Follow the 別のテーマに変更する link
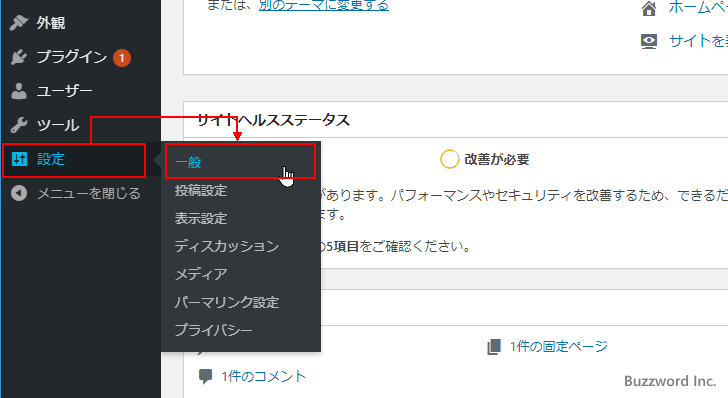This screenshot has height=398, width=728. coord(324,6)
